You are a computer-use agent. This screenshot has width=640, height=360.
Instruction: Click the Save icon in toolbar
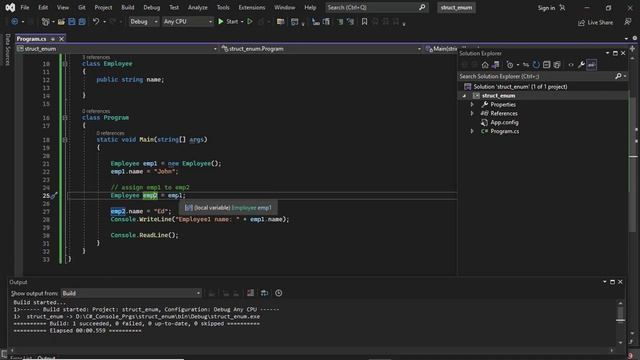click(x=72, y=22)
